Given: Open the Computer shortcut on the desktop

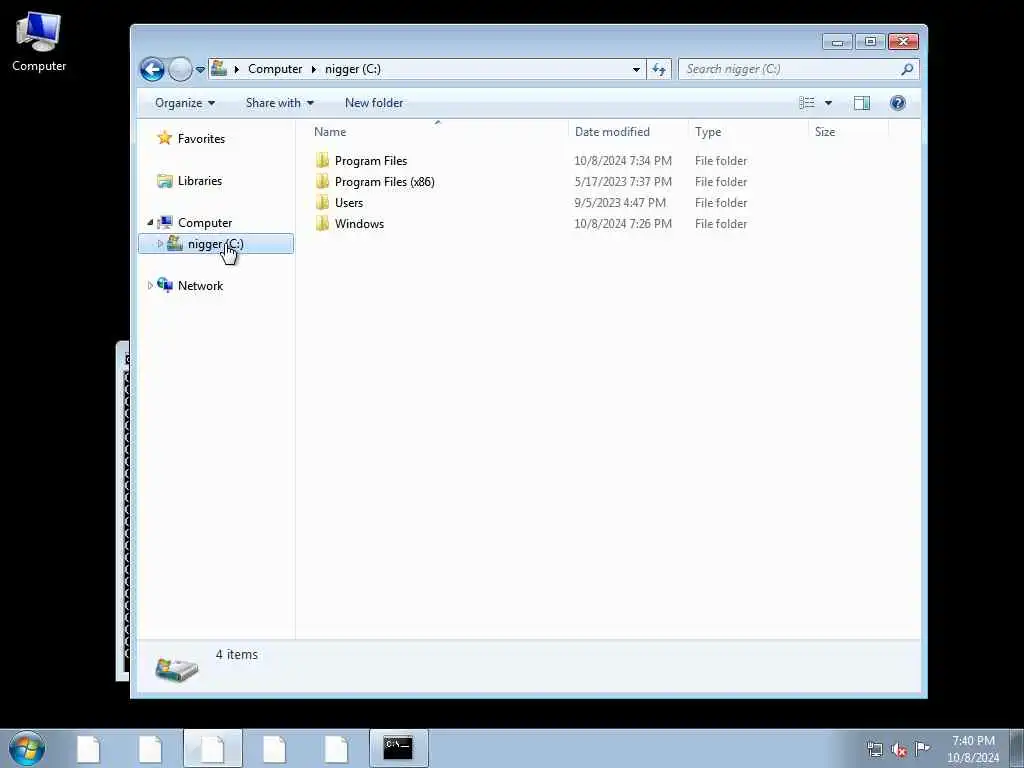Looking at the screenshot, I should 39,42.
